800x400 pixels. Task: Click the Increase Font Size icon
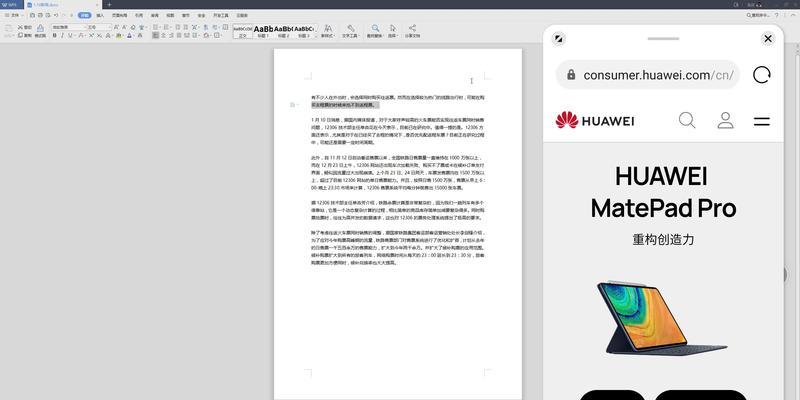point(117,27)
